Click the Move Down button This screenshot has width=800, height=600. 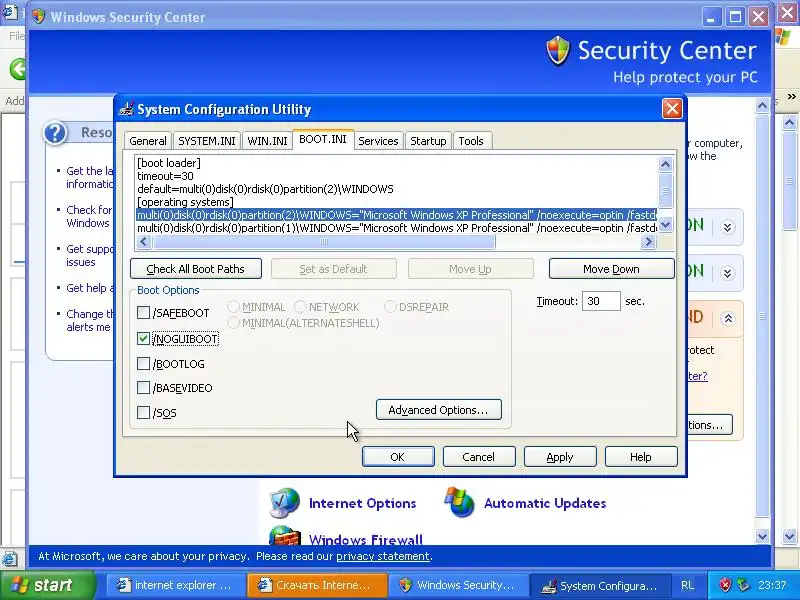point(611,269)
